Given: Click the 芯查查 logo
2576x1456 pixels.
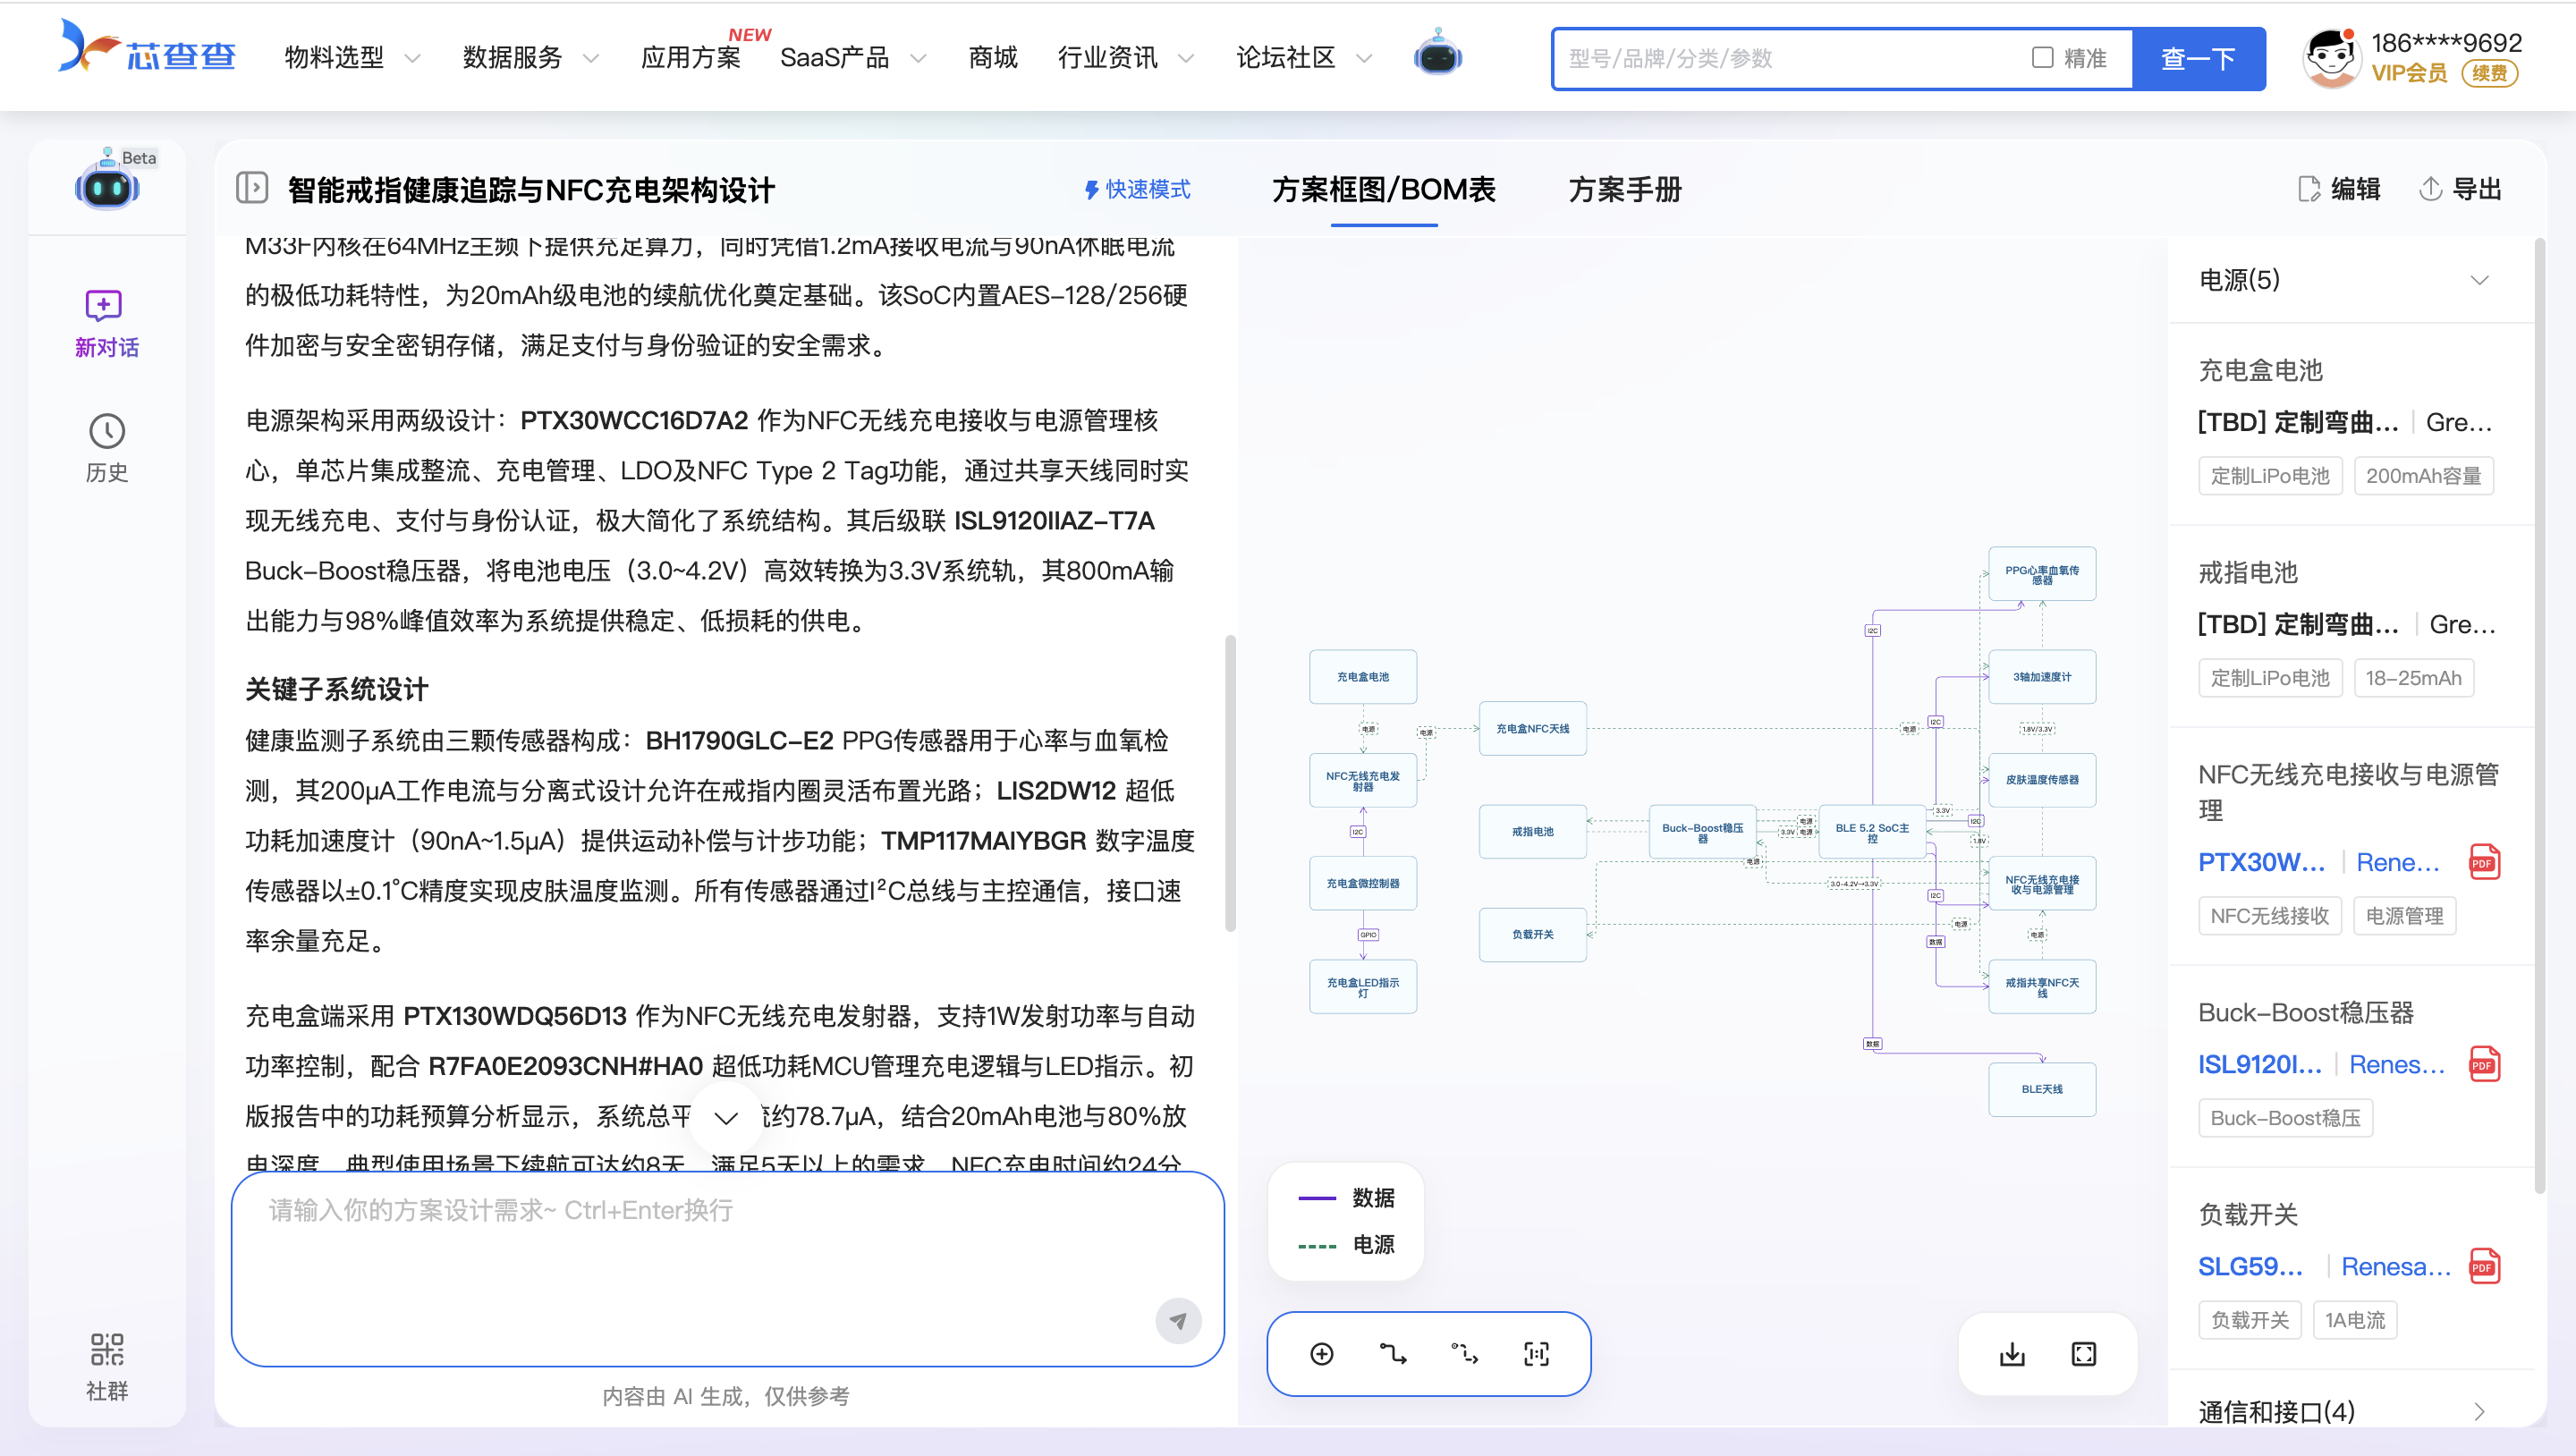Looking at the screenshot, I should pos(147,47).
